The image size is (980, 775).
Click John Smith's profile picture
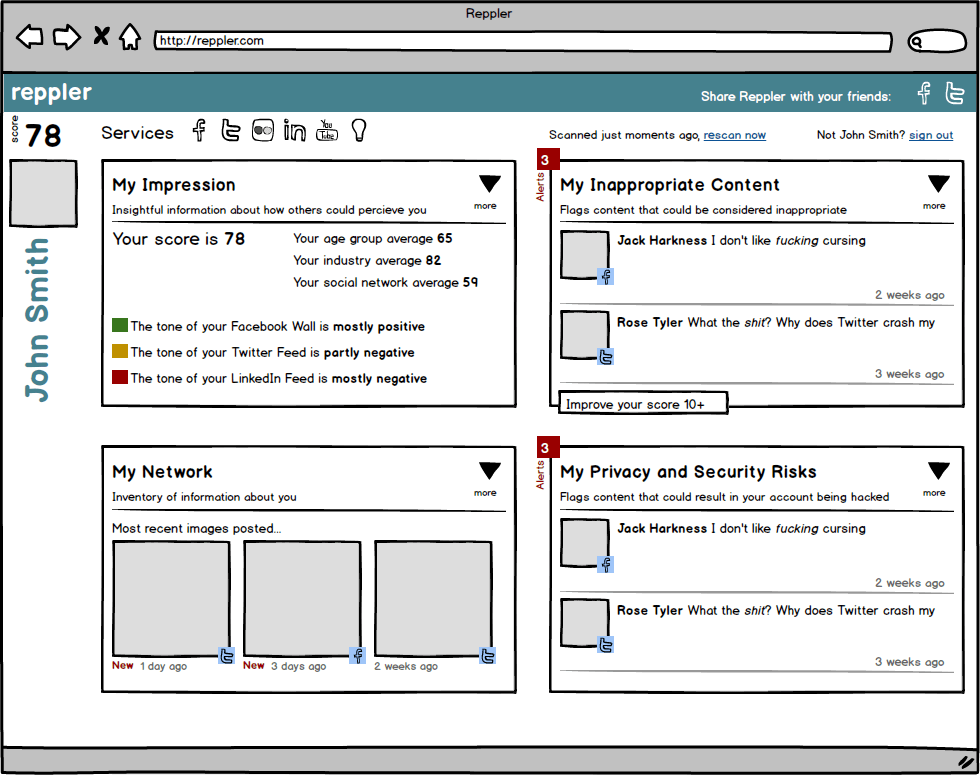pyautogui.click(x=43, y=193)
